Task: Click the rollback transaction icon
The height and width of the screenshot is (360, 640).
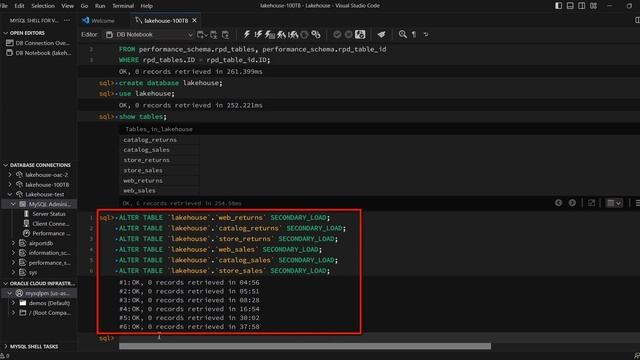Action: [349, 35]
